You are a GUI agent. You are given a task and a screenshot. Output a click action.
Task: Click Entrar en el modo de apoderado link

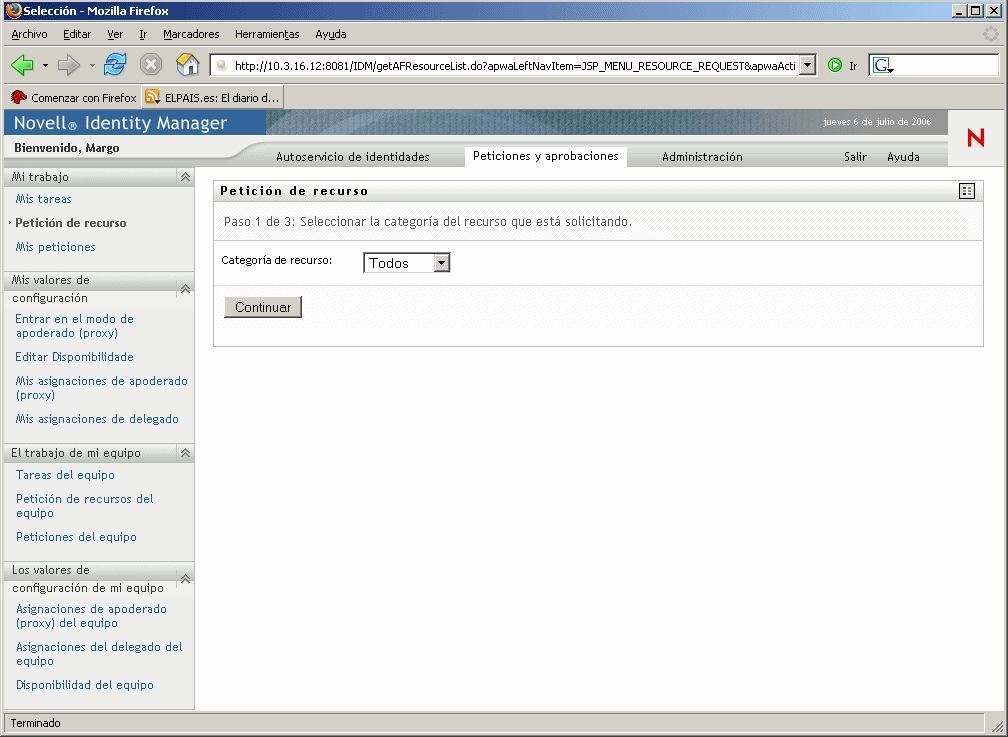point(75,326)
